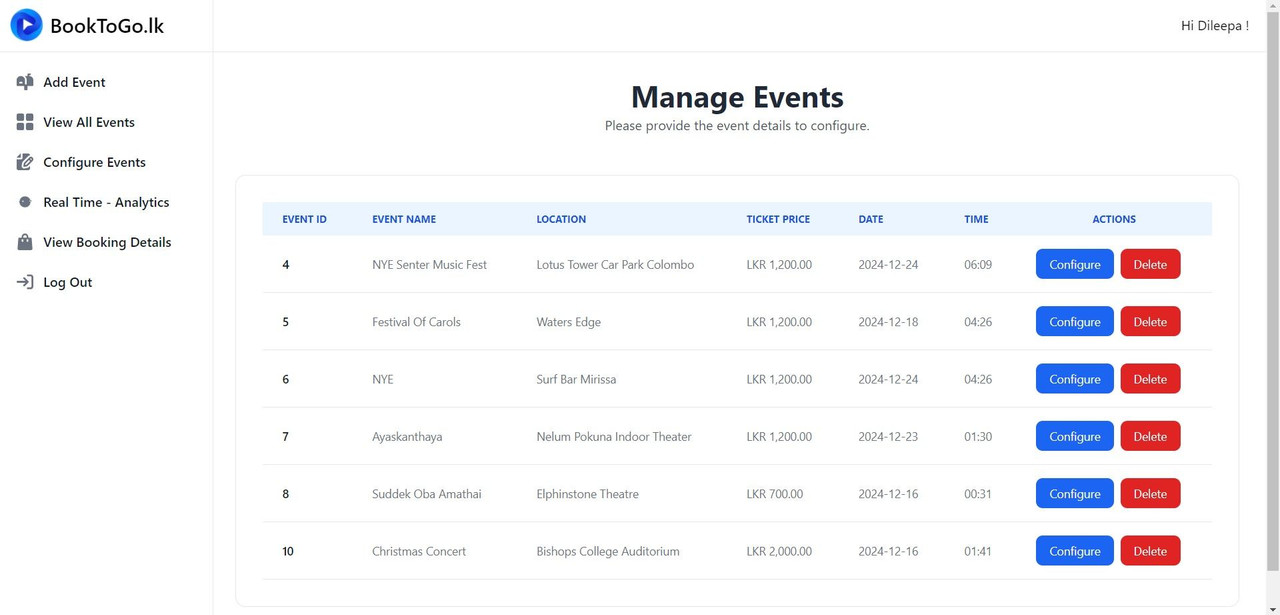Open Real Time - Analytics menu item
Screen dimensions: 1280x615
tap(106, 202)
